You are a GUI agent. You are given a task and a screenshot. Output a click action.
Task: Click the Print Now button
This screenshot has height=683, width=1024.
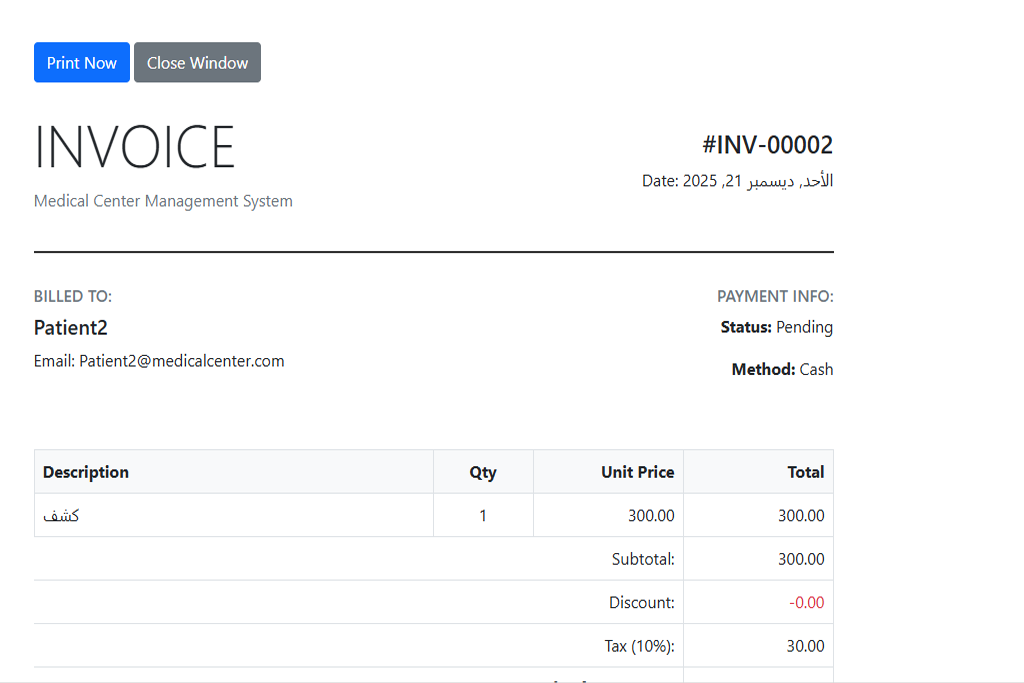82,62
